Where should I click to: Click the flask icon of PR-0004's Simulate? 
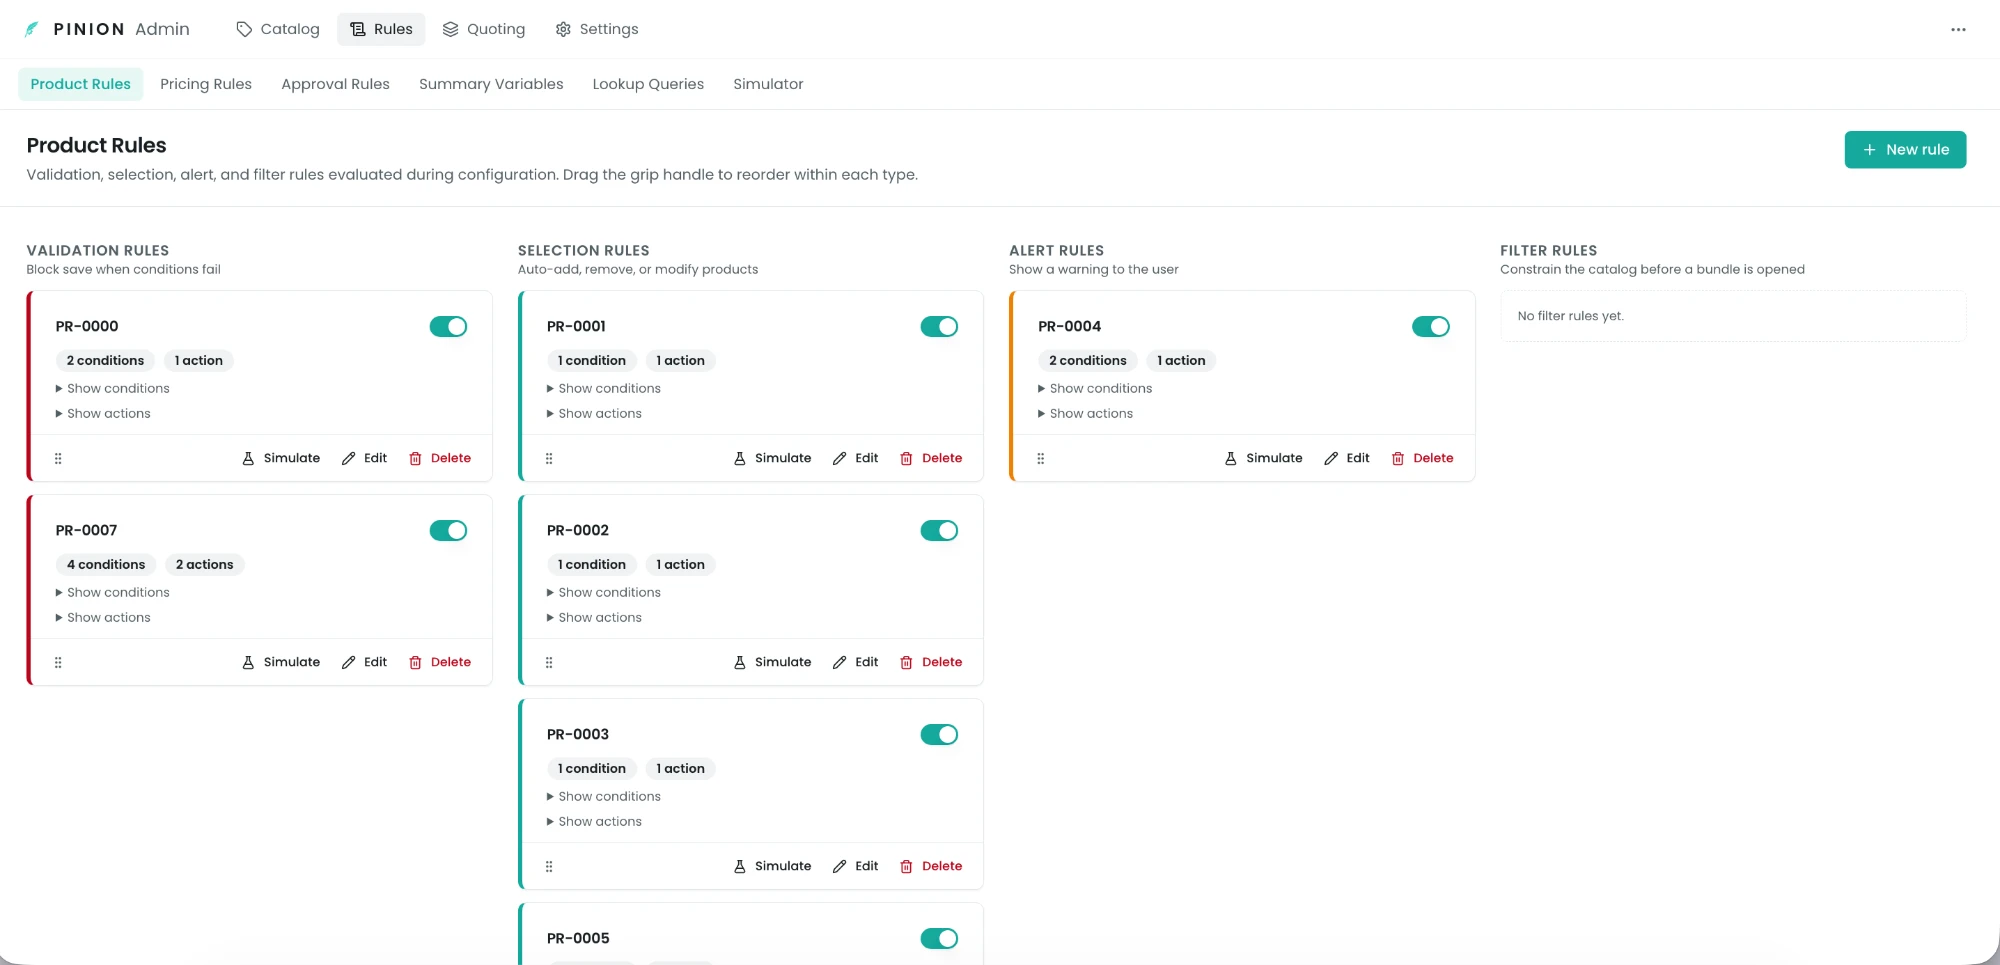click(1231, 458)
